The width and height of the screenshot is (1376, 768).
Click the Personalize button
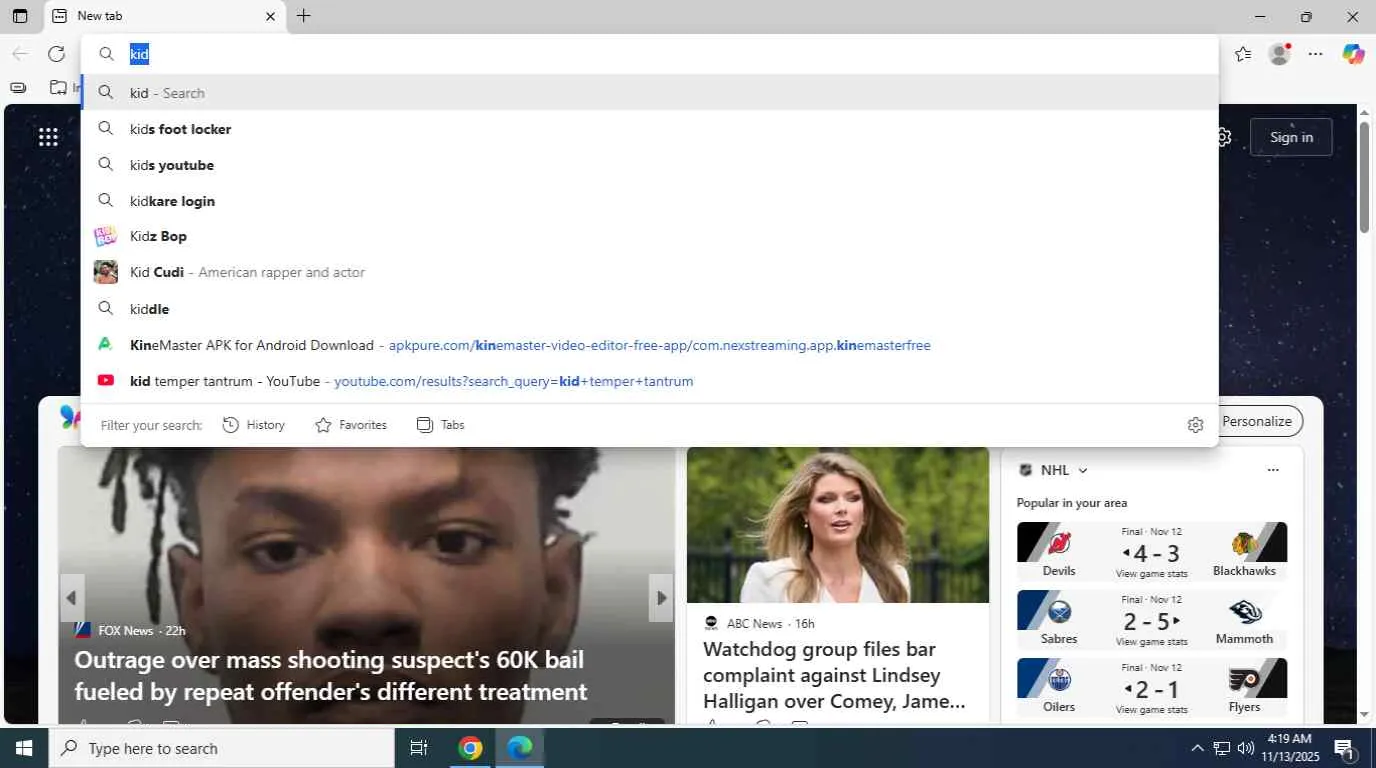tap(1257, 421)
